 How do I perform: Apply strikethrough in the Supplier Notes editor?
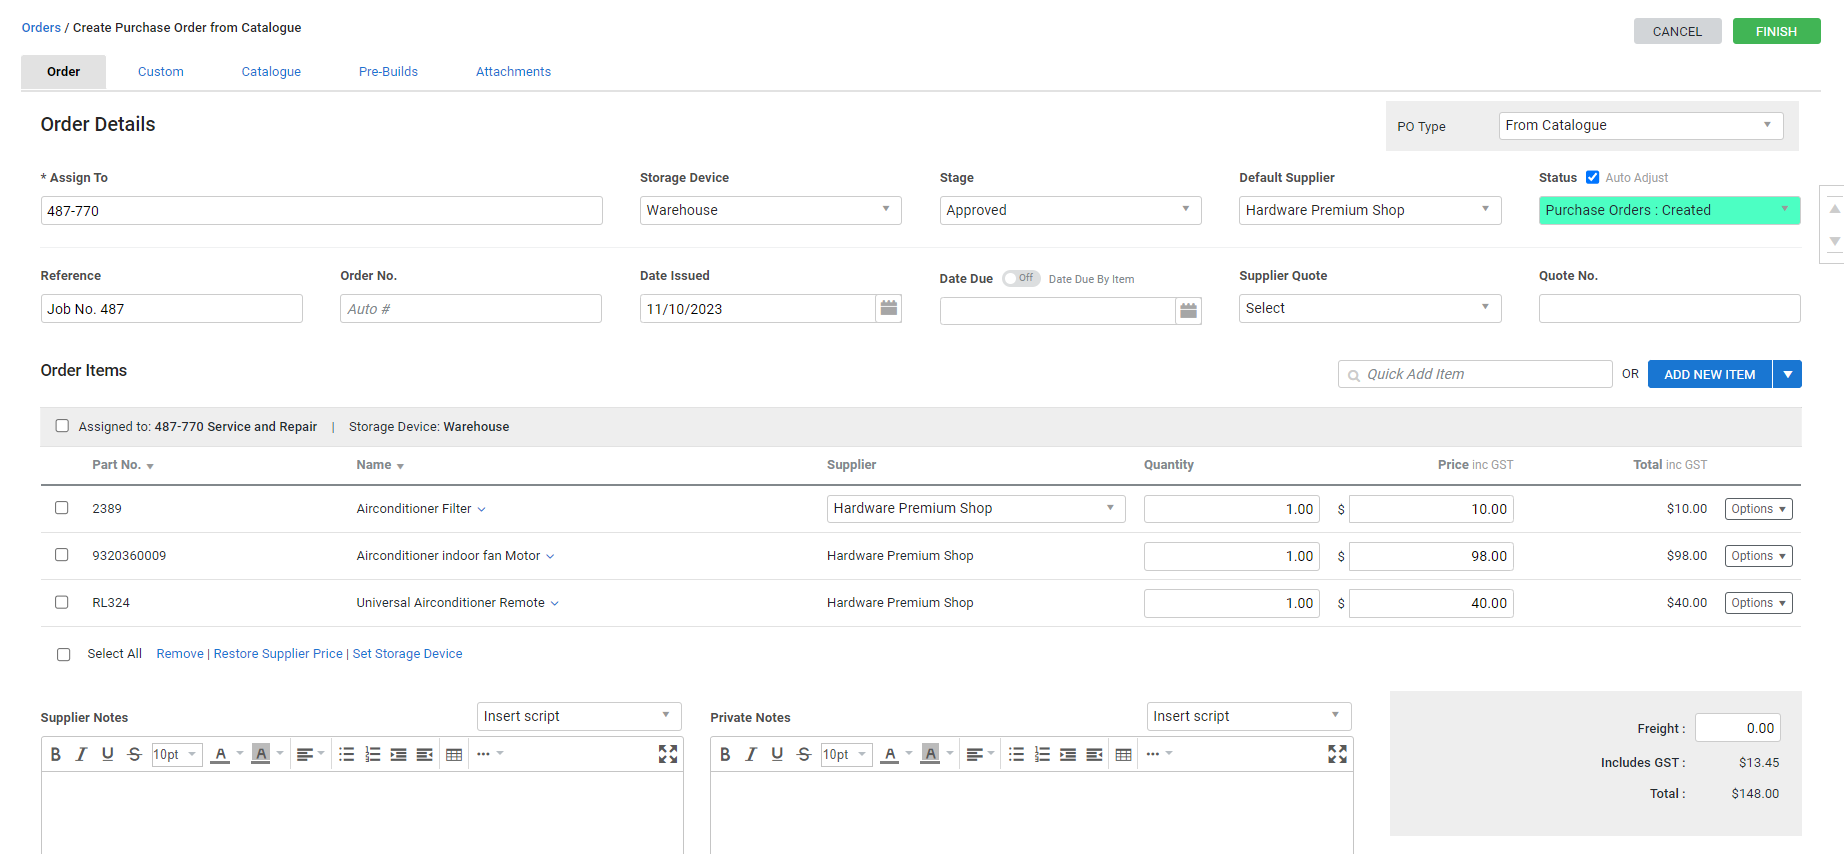(x=134, y=754)
